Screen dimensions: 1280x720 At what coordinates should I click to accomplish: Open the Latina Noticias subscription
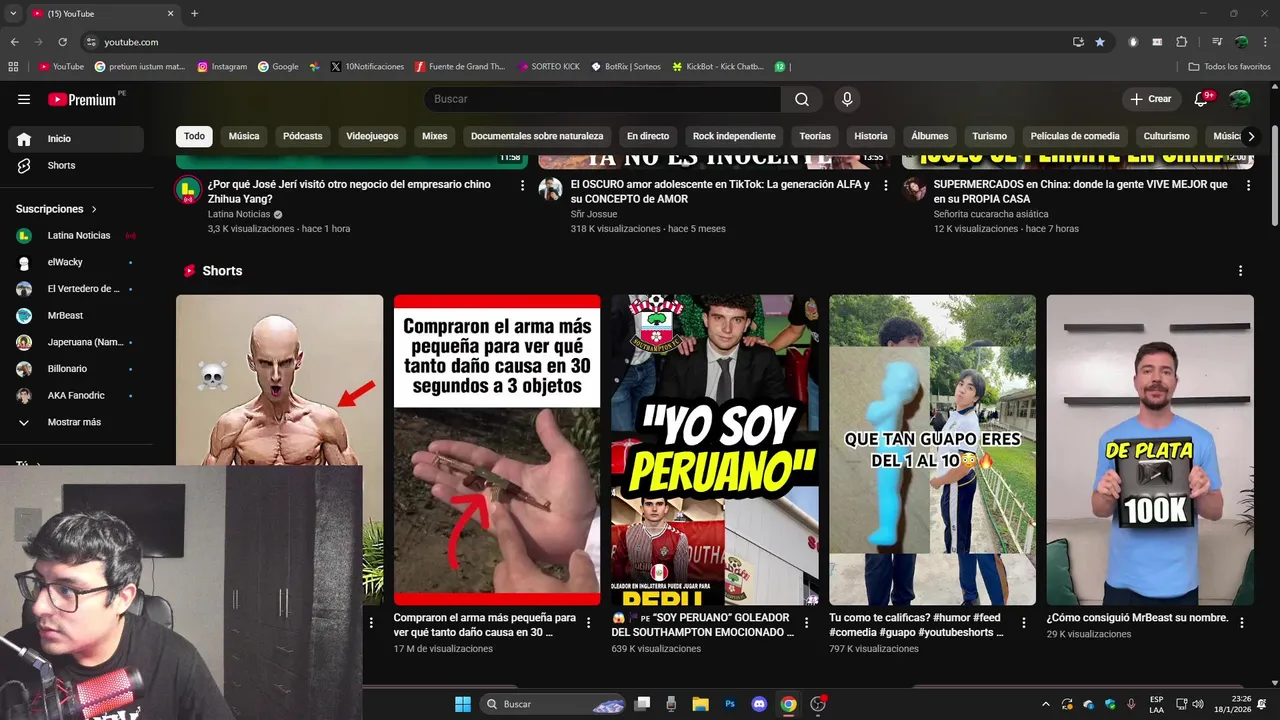76,235
